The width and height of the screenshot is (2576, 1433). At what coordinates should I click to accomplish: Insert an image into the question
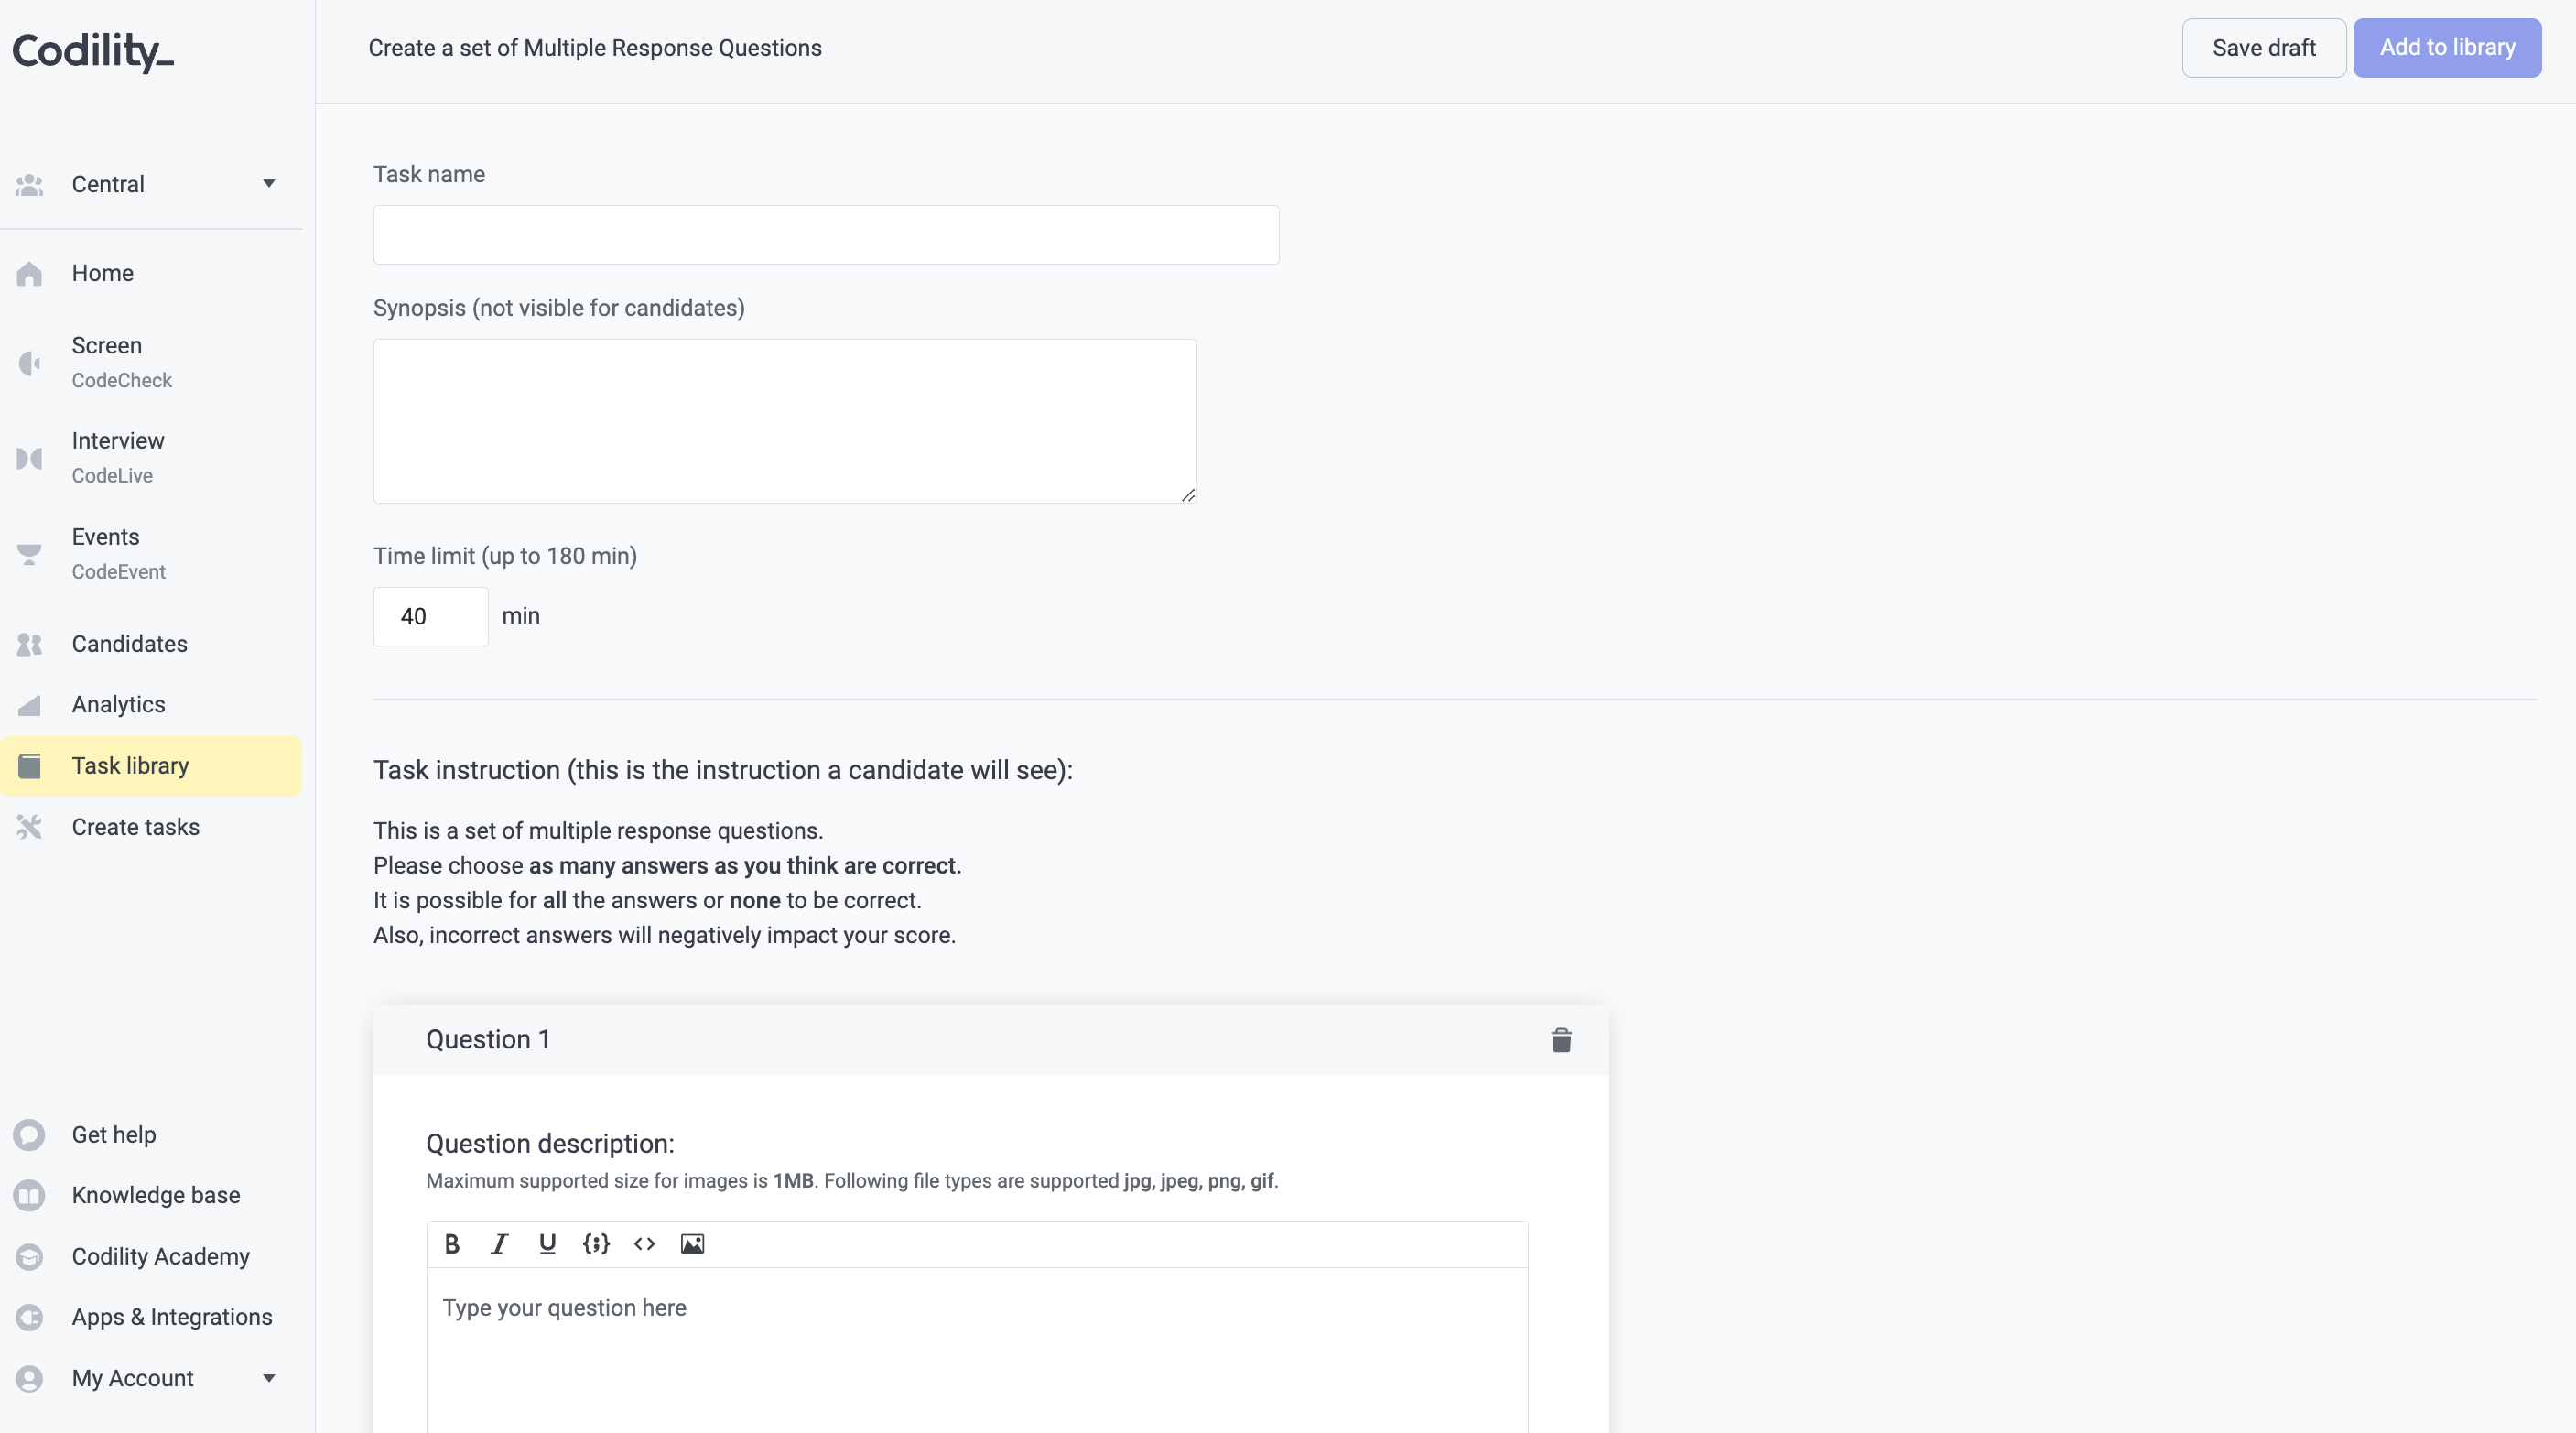click(692, 1244)
